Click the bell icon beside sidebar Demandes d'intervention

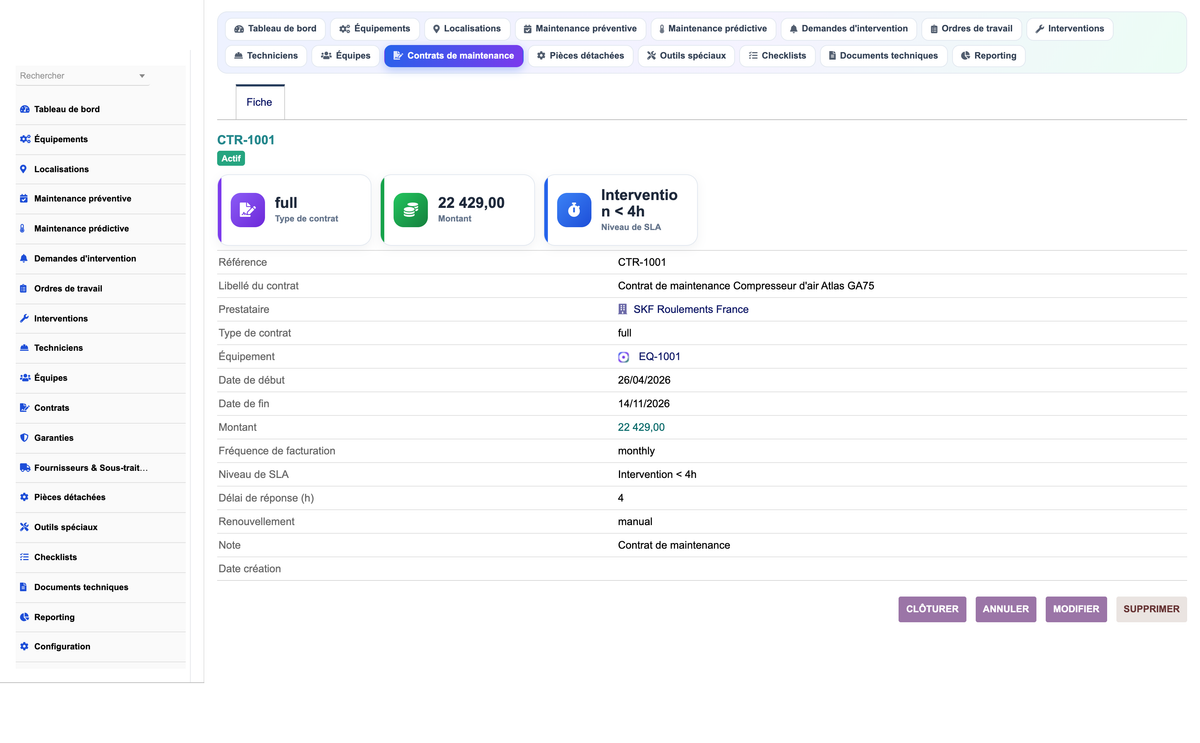(24, 258)
